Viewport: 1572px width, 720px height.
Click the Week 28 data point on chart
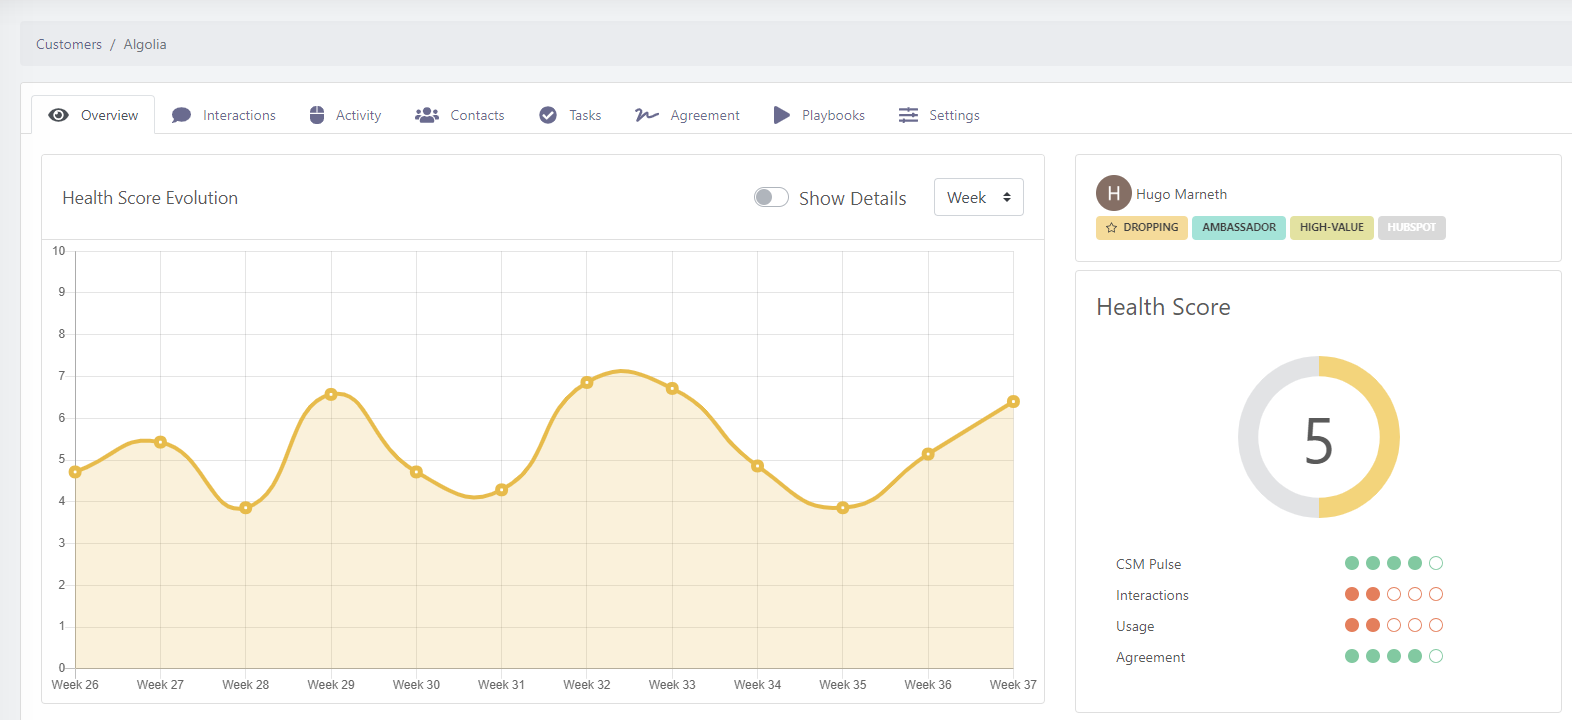click(x=246, y=508)
